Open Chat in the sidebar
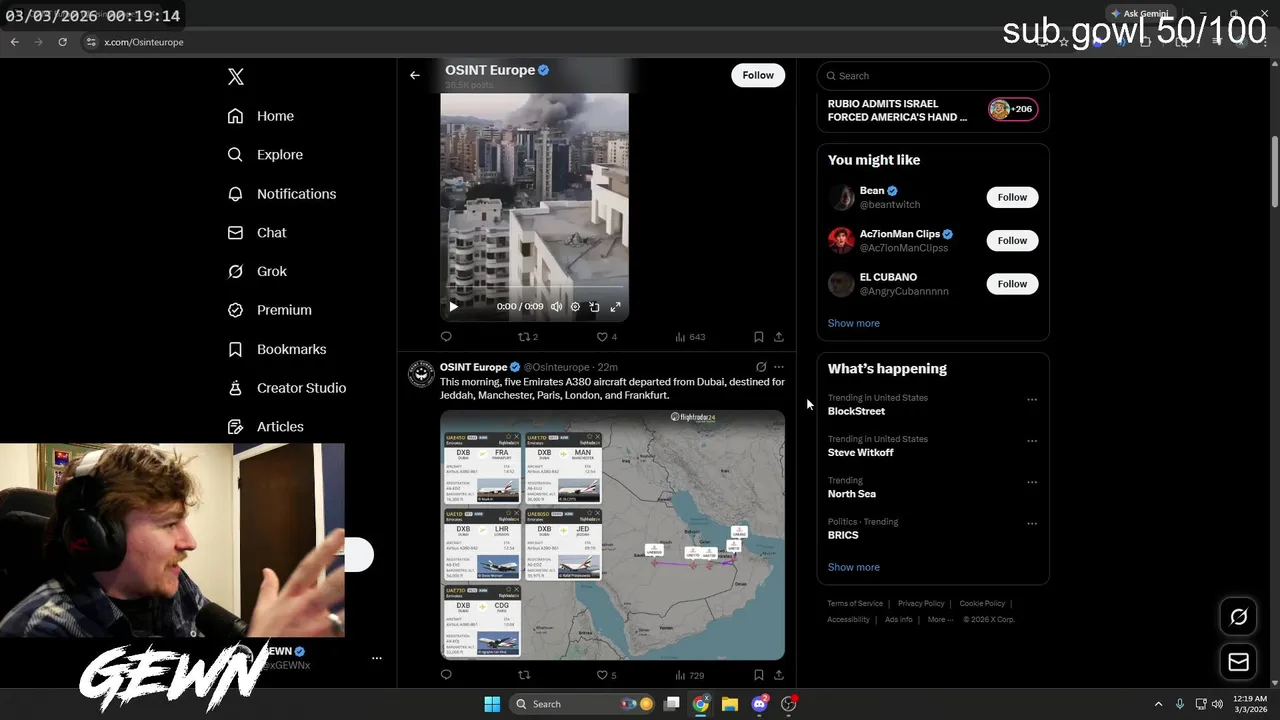This screenshot has height=720, width=1280. click(x=257, y=232)
